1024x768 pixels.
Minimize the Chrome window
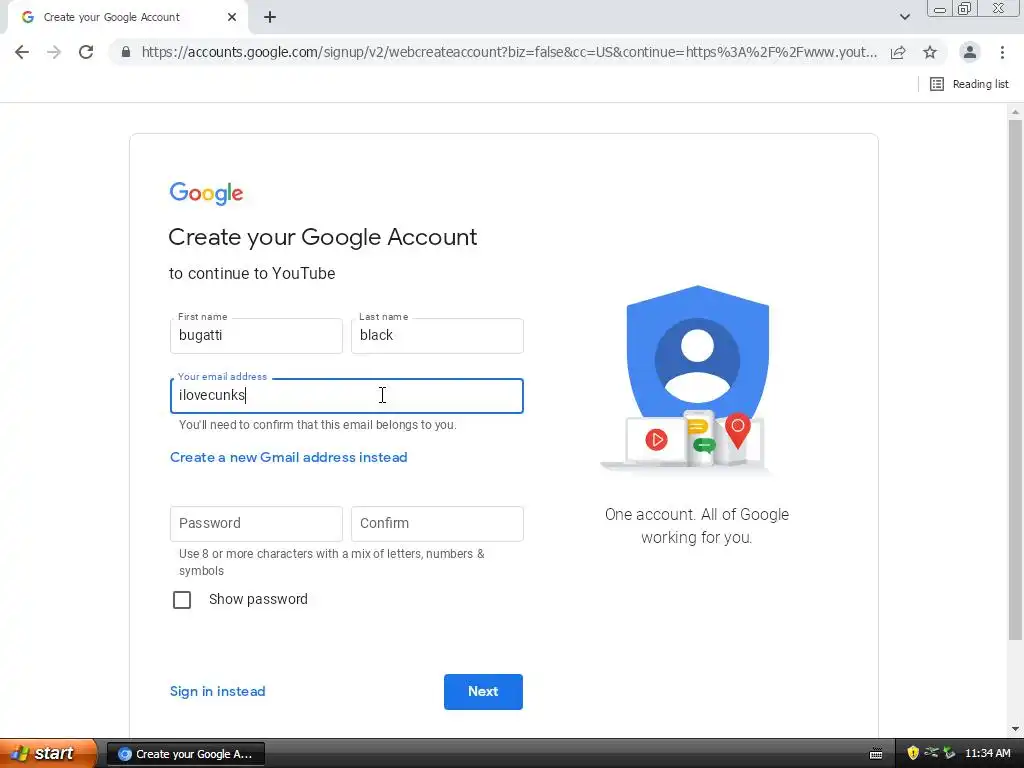(940, 8)
